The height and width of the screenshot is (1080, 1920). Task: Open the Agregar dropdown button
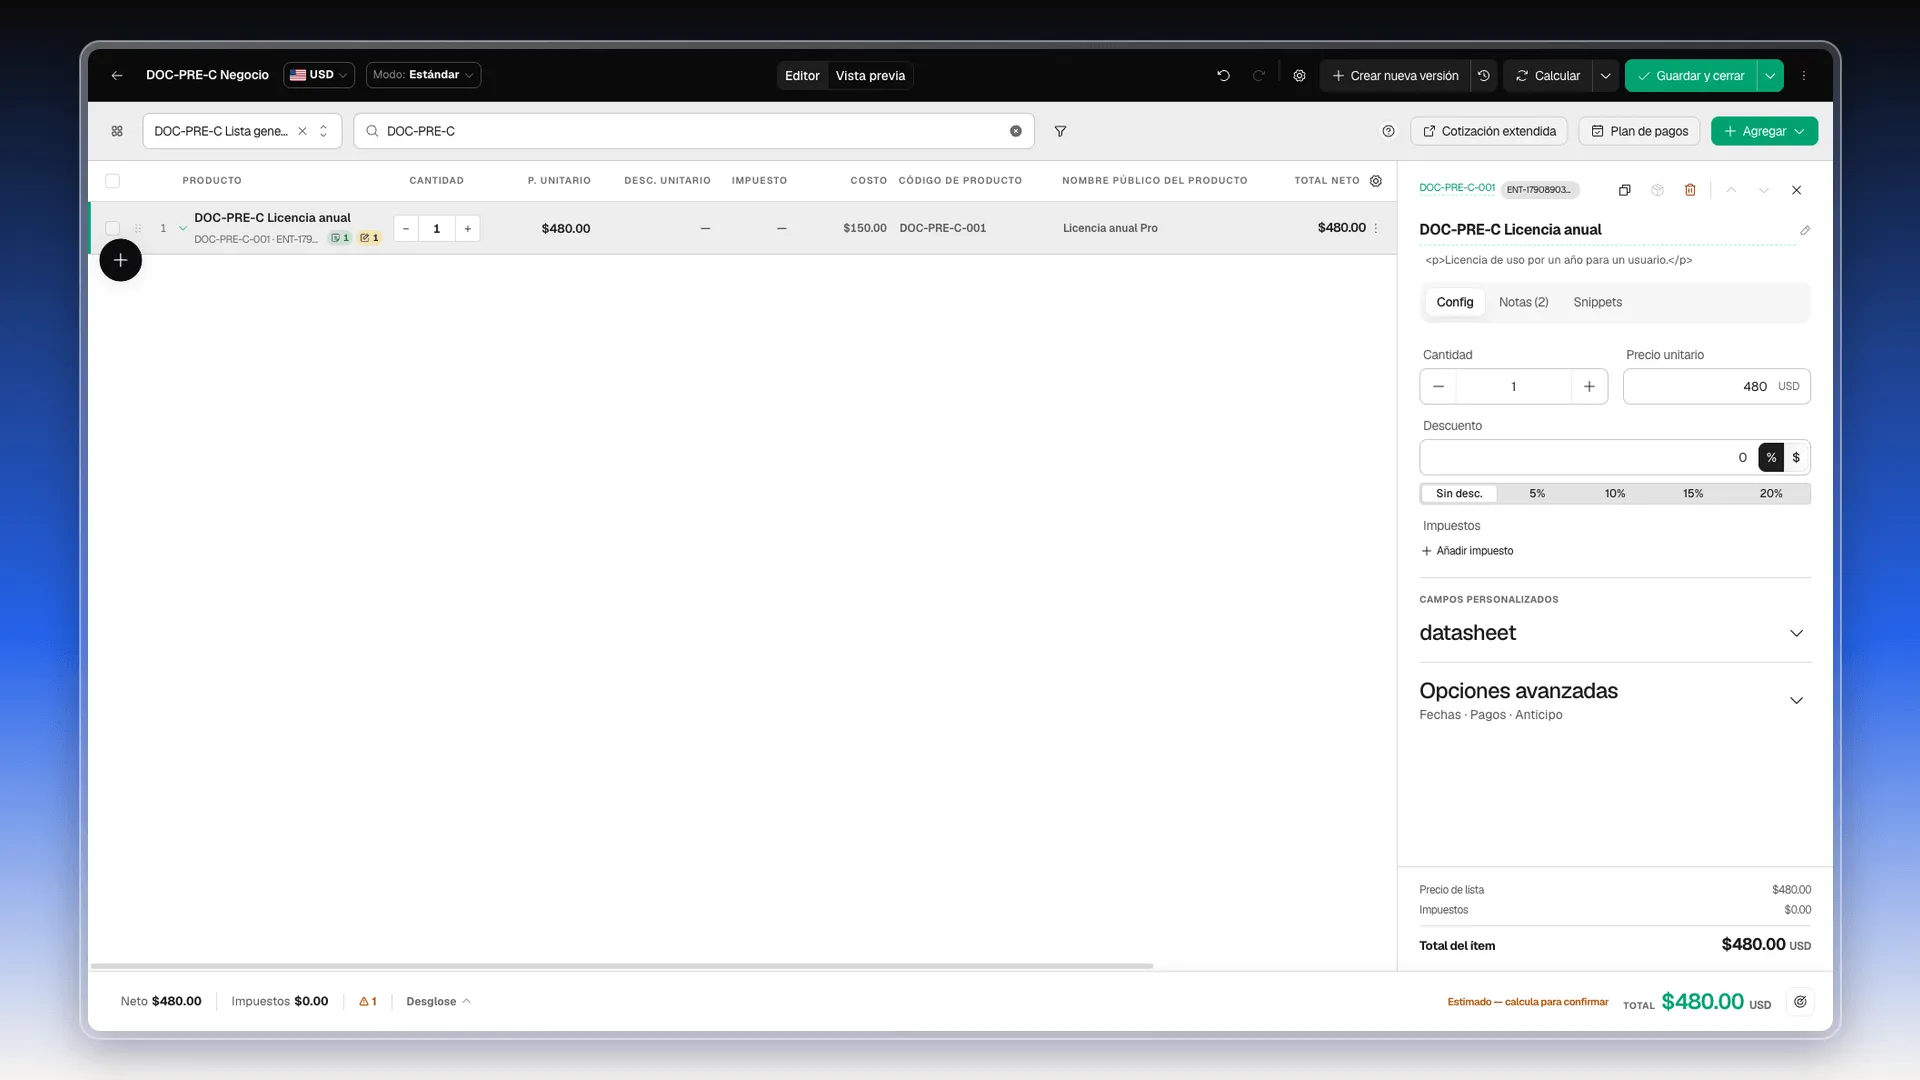pos(1764,131)
